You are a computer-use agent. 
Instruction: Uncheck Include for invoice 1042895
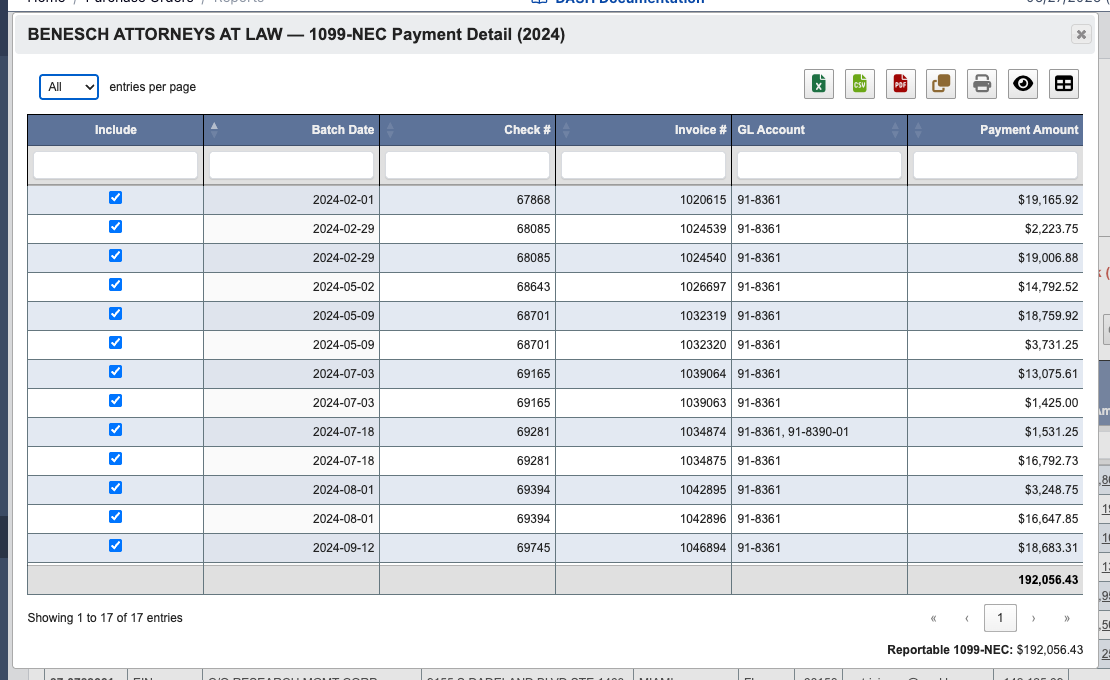pyautogui.click(x=115, y=488)
